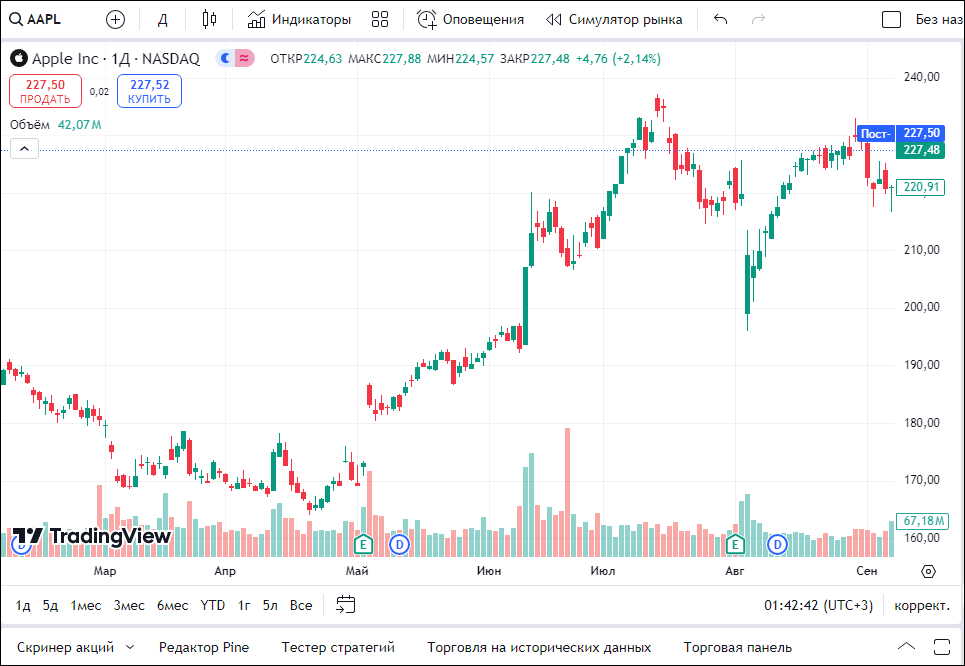This screenshot has width=965, height=666.
Task: Open chart scale settings gear icon
Action: [x=928, y=571]
